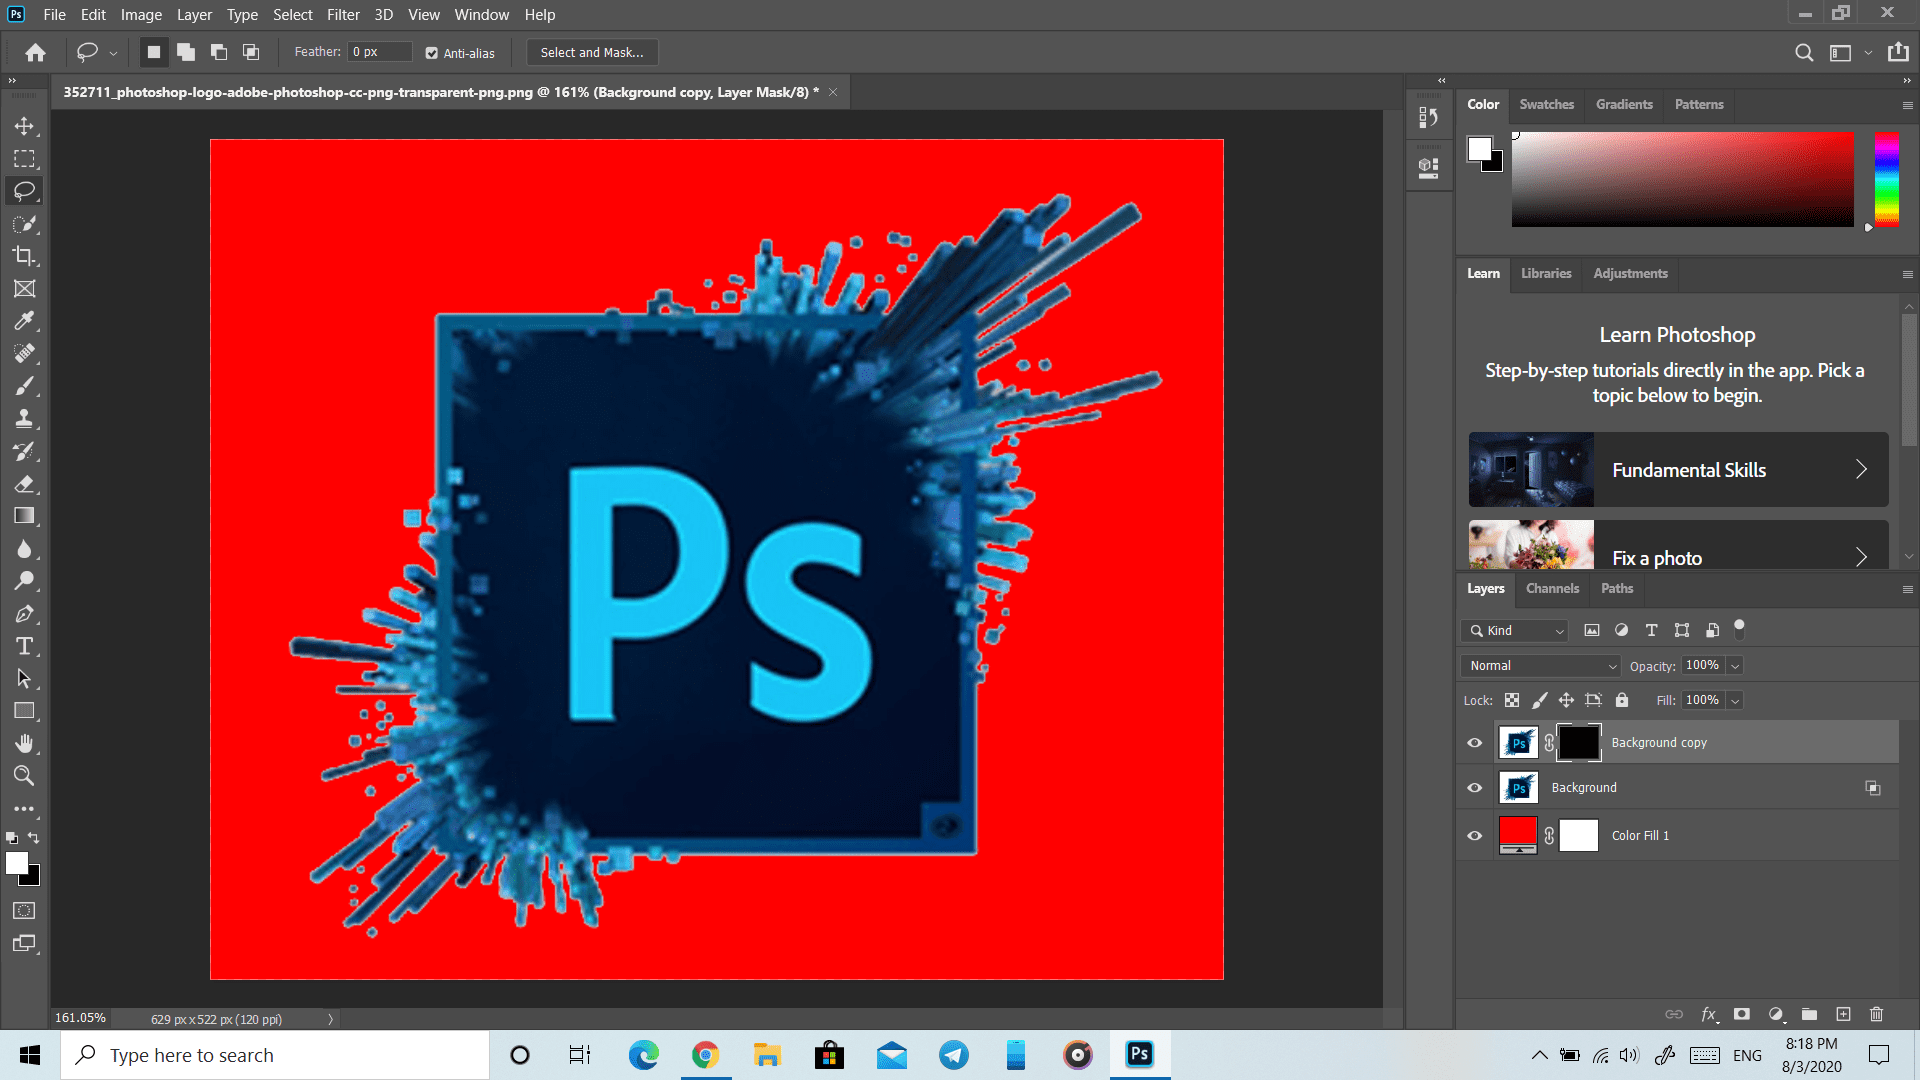Click the Select and Mask button
This screenshot has width=1920, height=1080.
(592, 53)
